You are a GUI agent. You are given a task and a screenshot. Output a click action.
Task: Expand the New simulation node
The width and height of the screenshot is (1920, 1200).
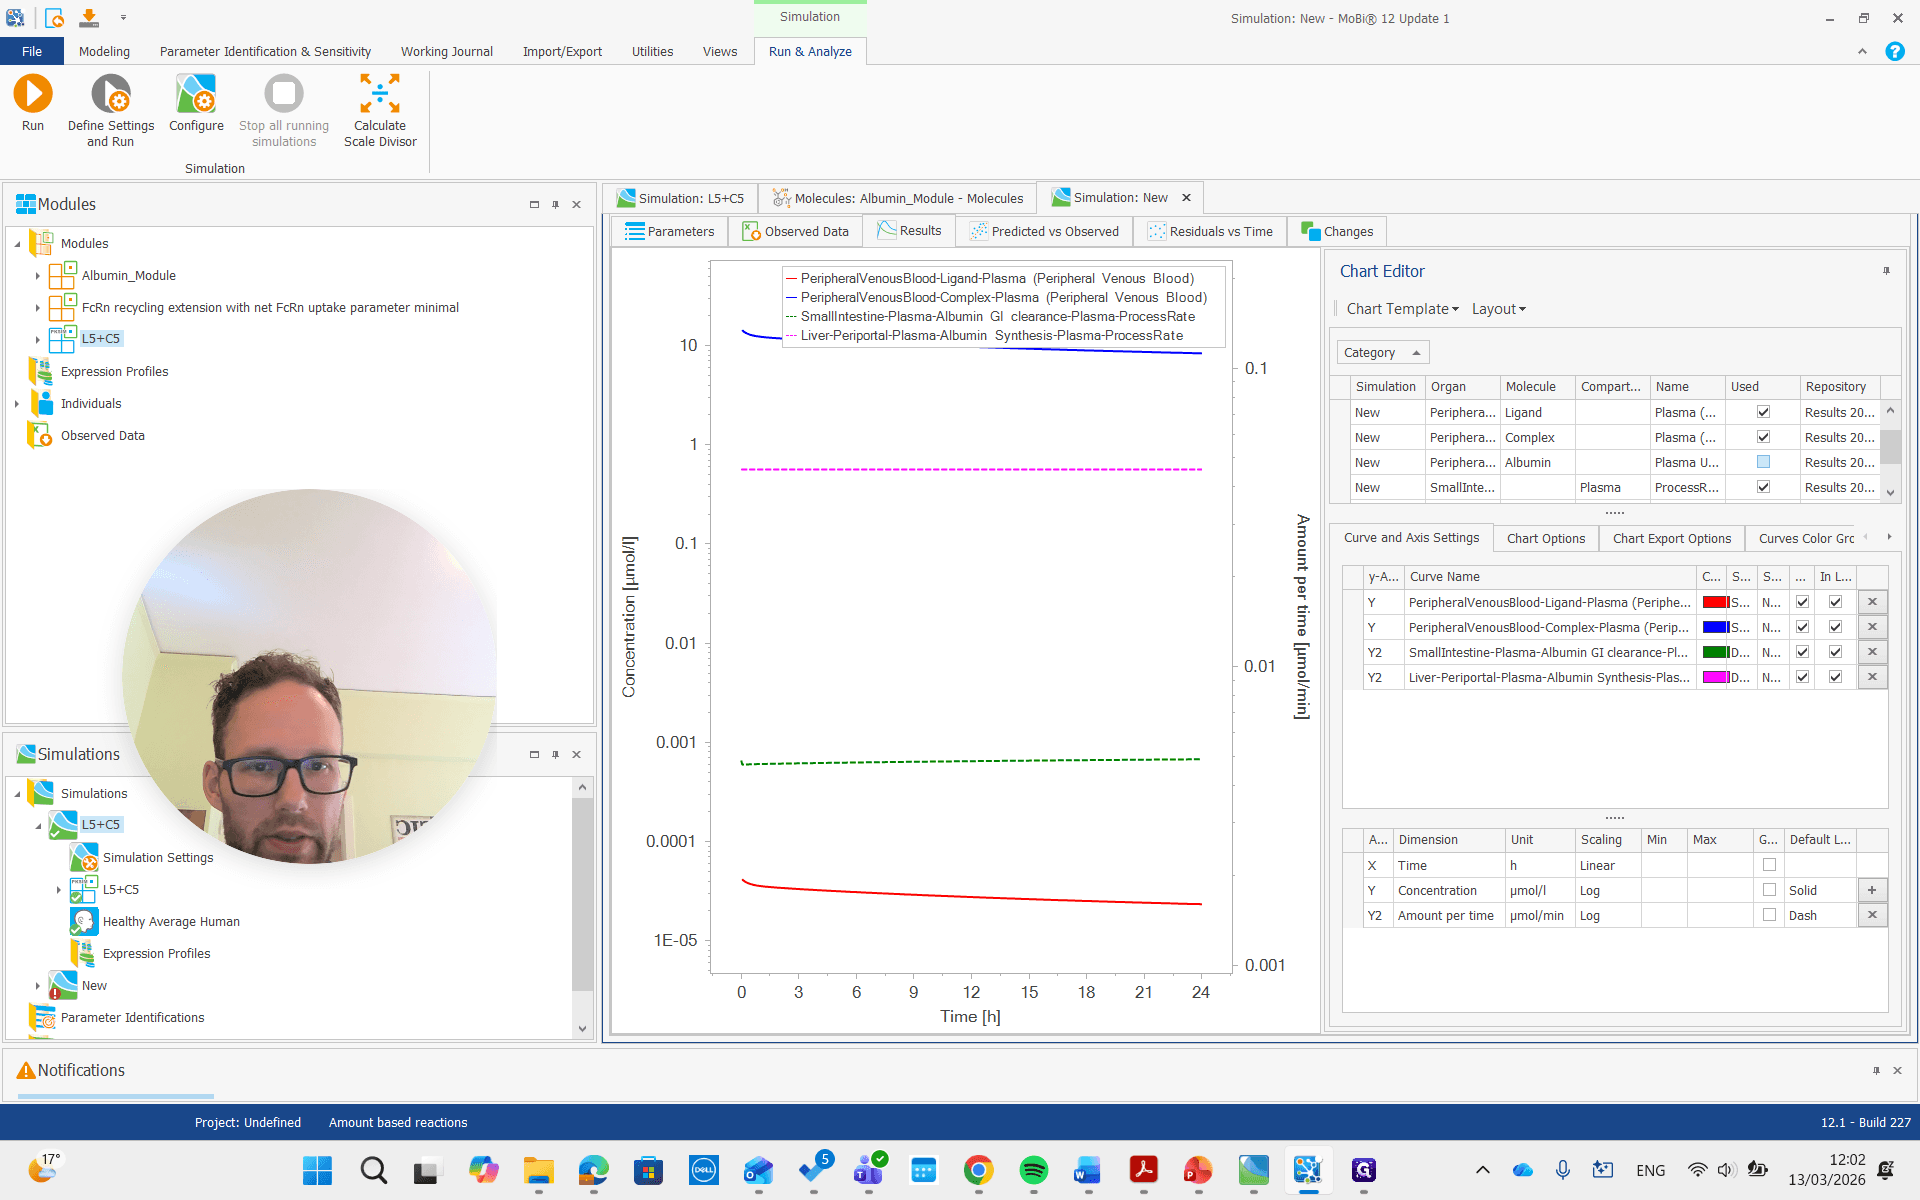pyautogui.click(x=38, y=986)
